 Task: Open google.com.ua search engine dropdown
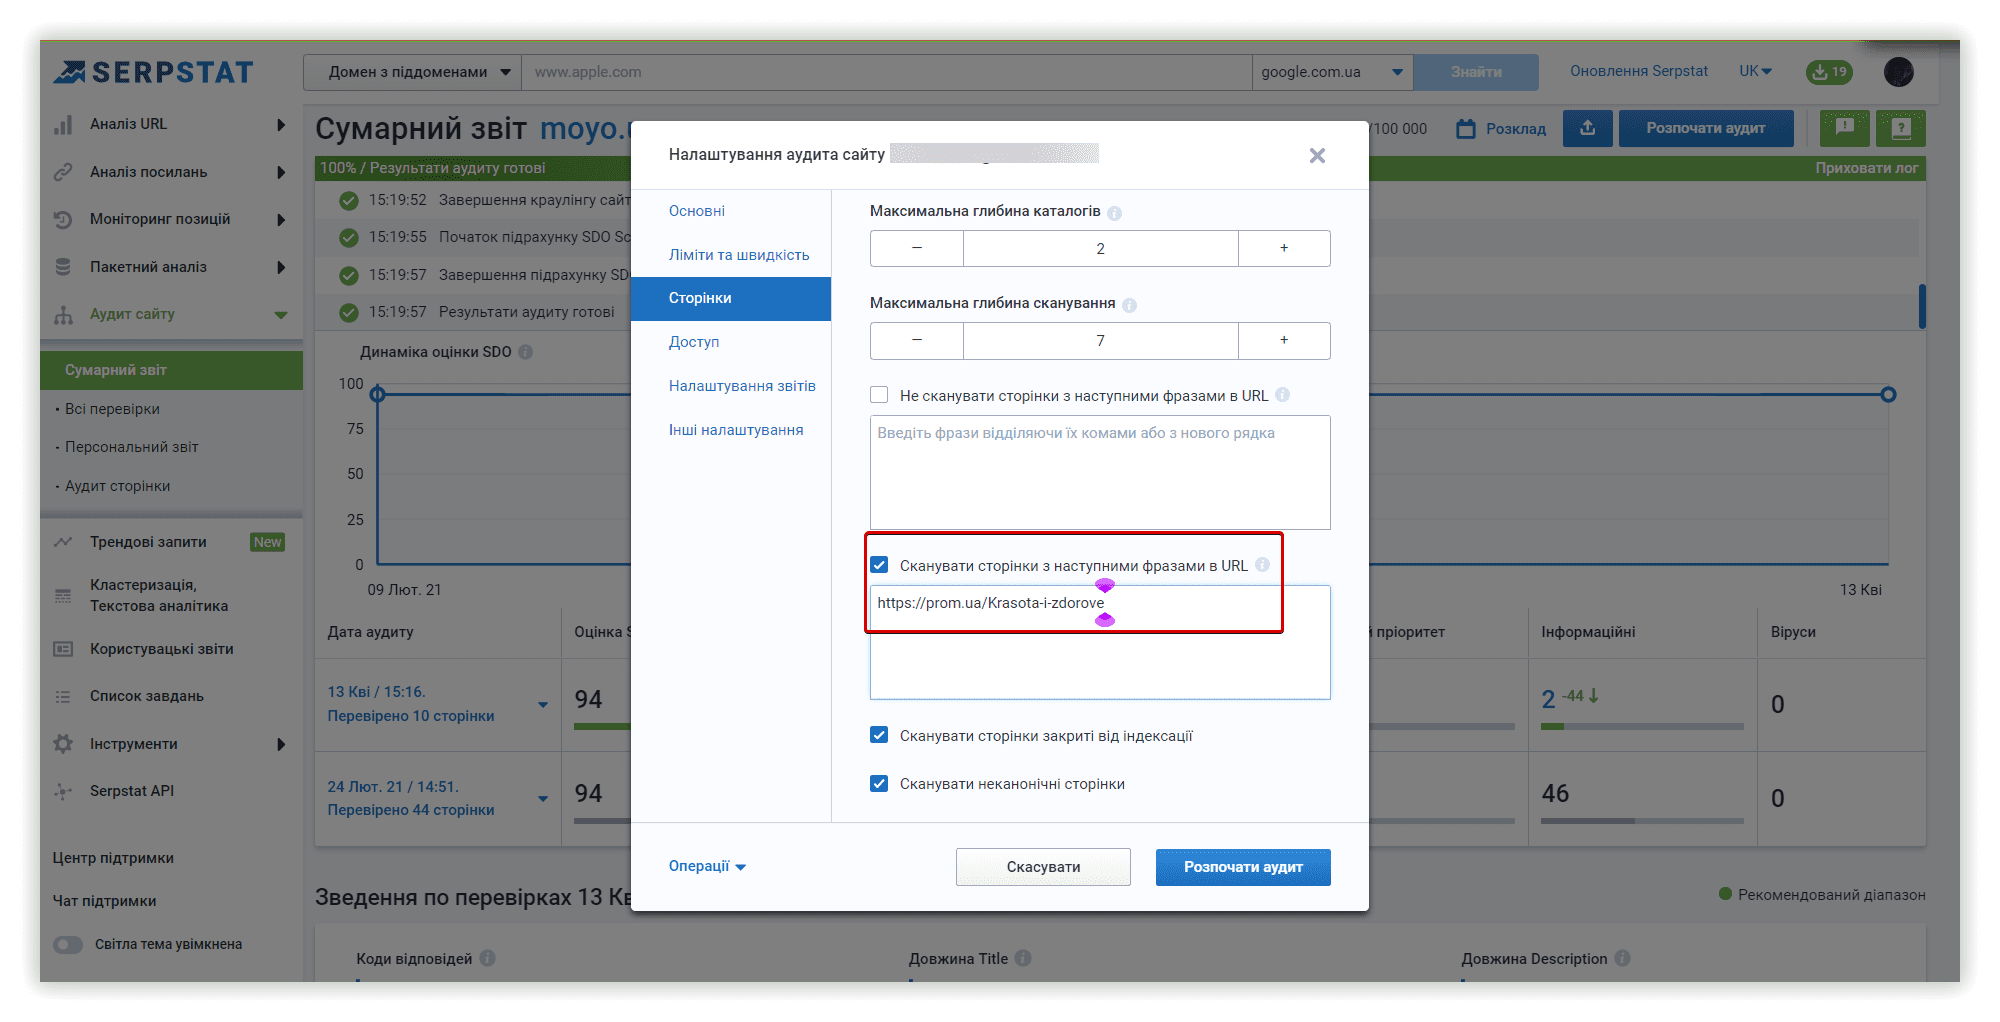tap(1332, 72)
